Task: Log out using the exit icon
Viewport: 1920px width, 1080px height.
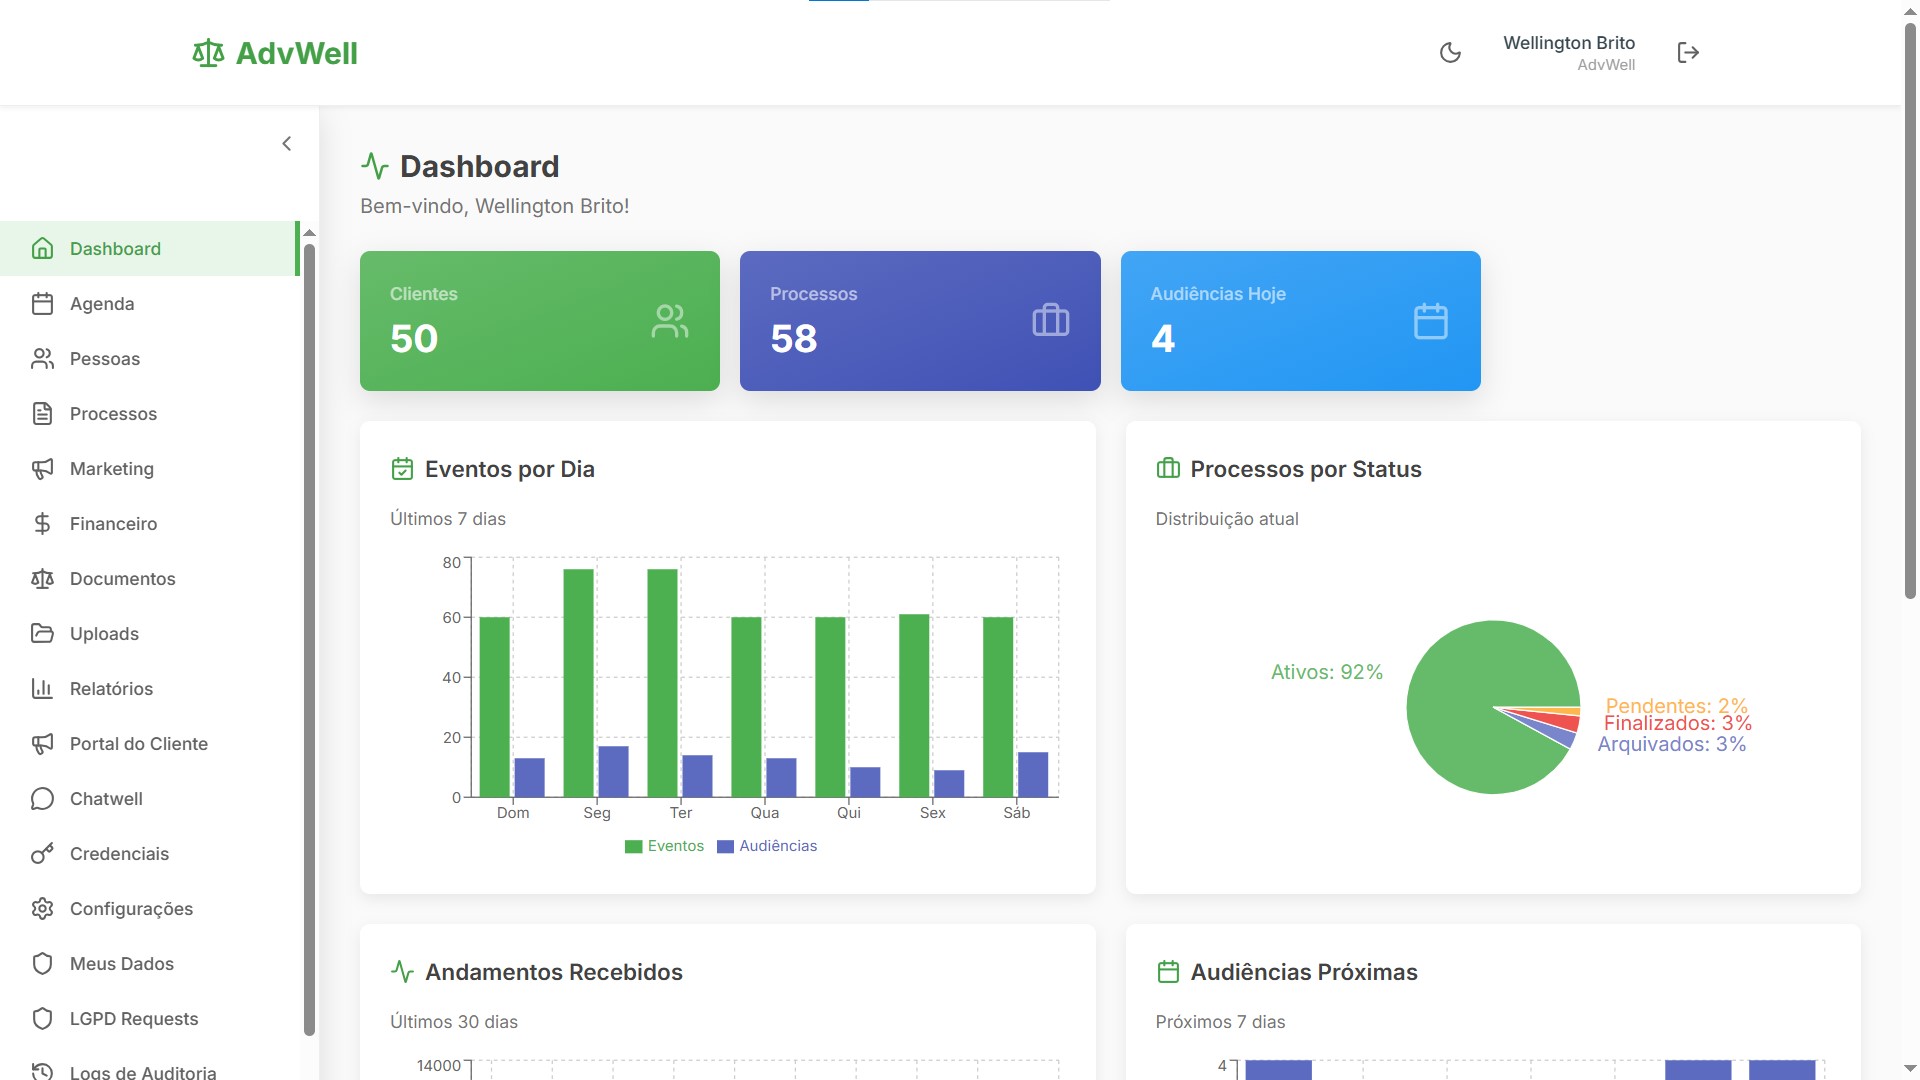Action: 1688,52
